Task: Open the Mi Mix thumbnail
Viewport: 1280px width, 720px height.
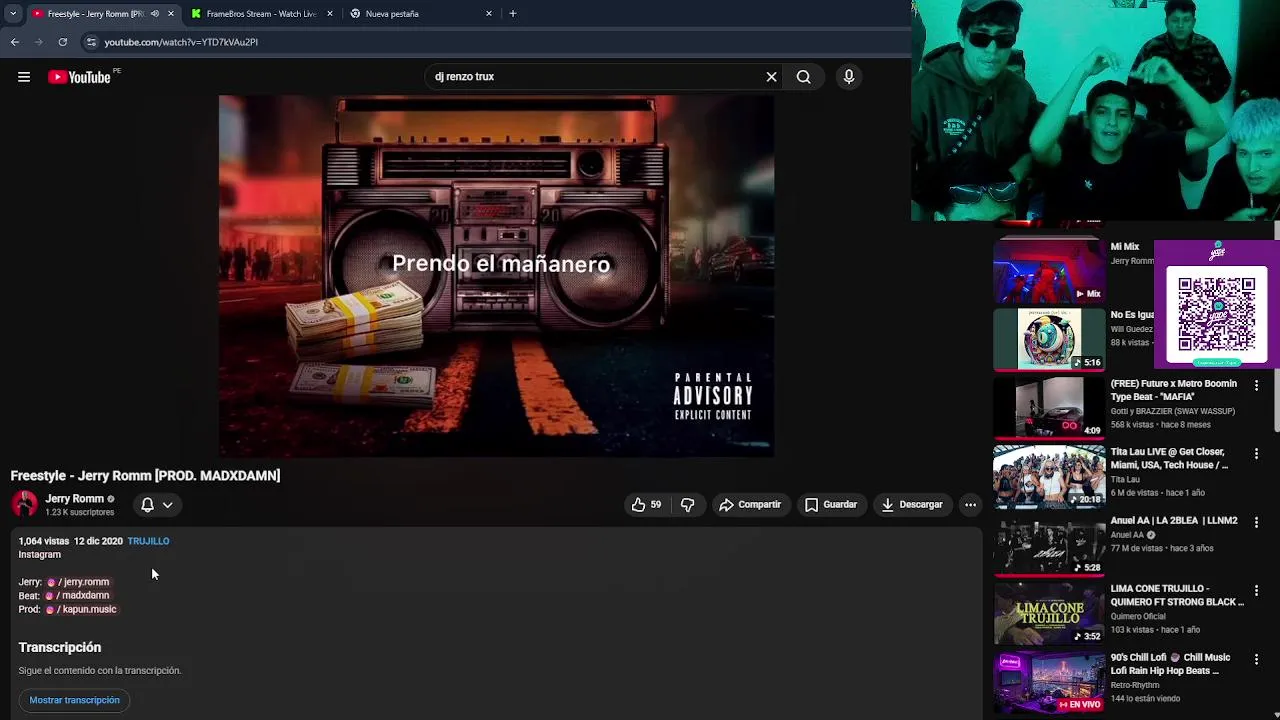Action: (x=1049, y=271)
